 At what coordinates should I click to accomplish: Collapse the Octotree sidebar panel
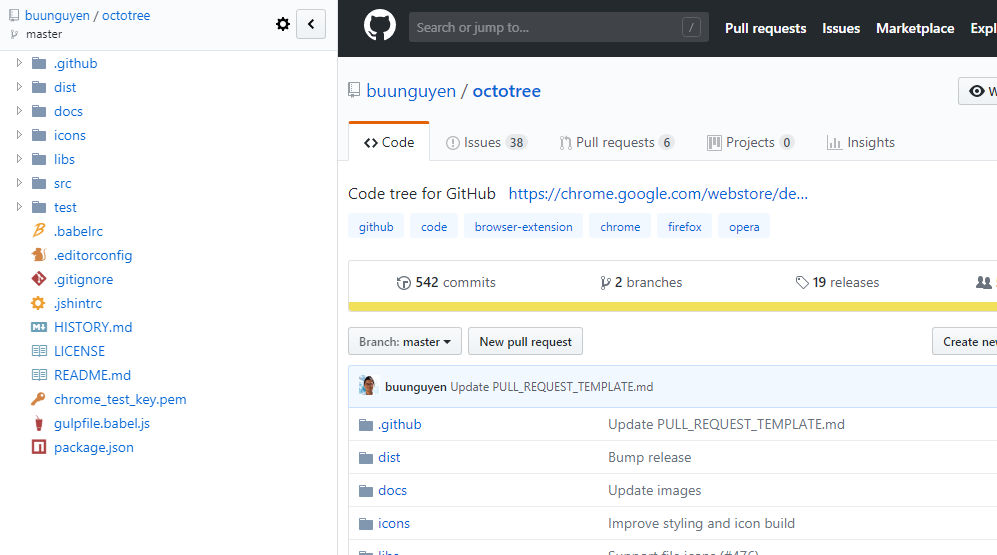tap(311, 24)
